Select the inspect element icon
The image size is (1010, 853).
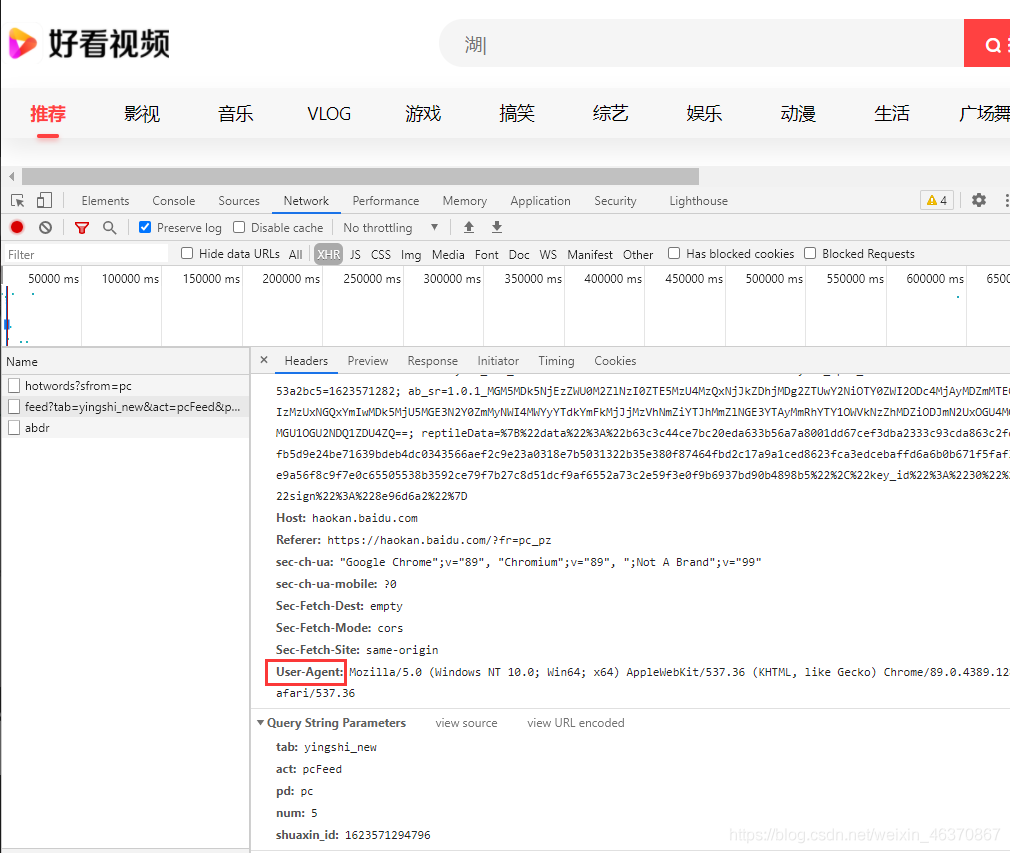17,201
